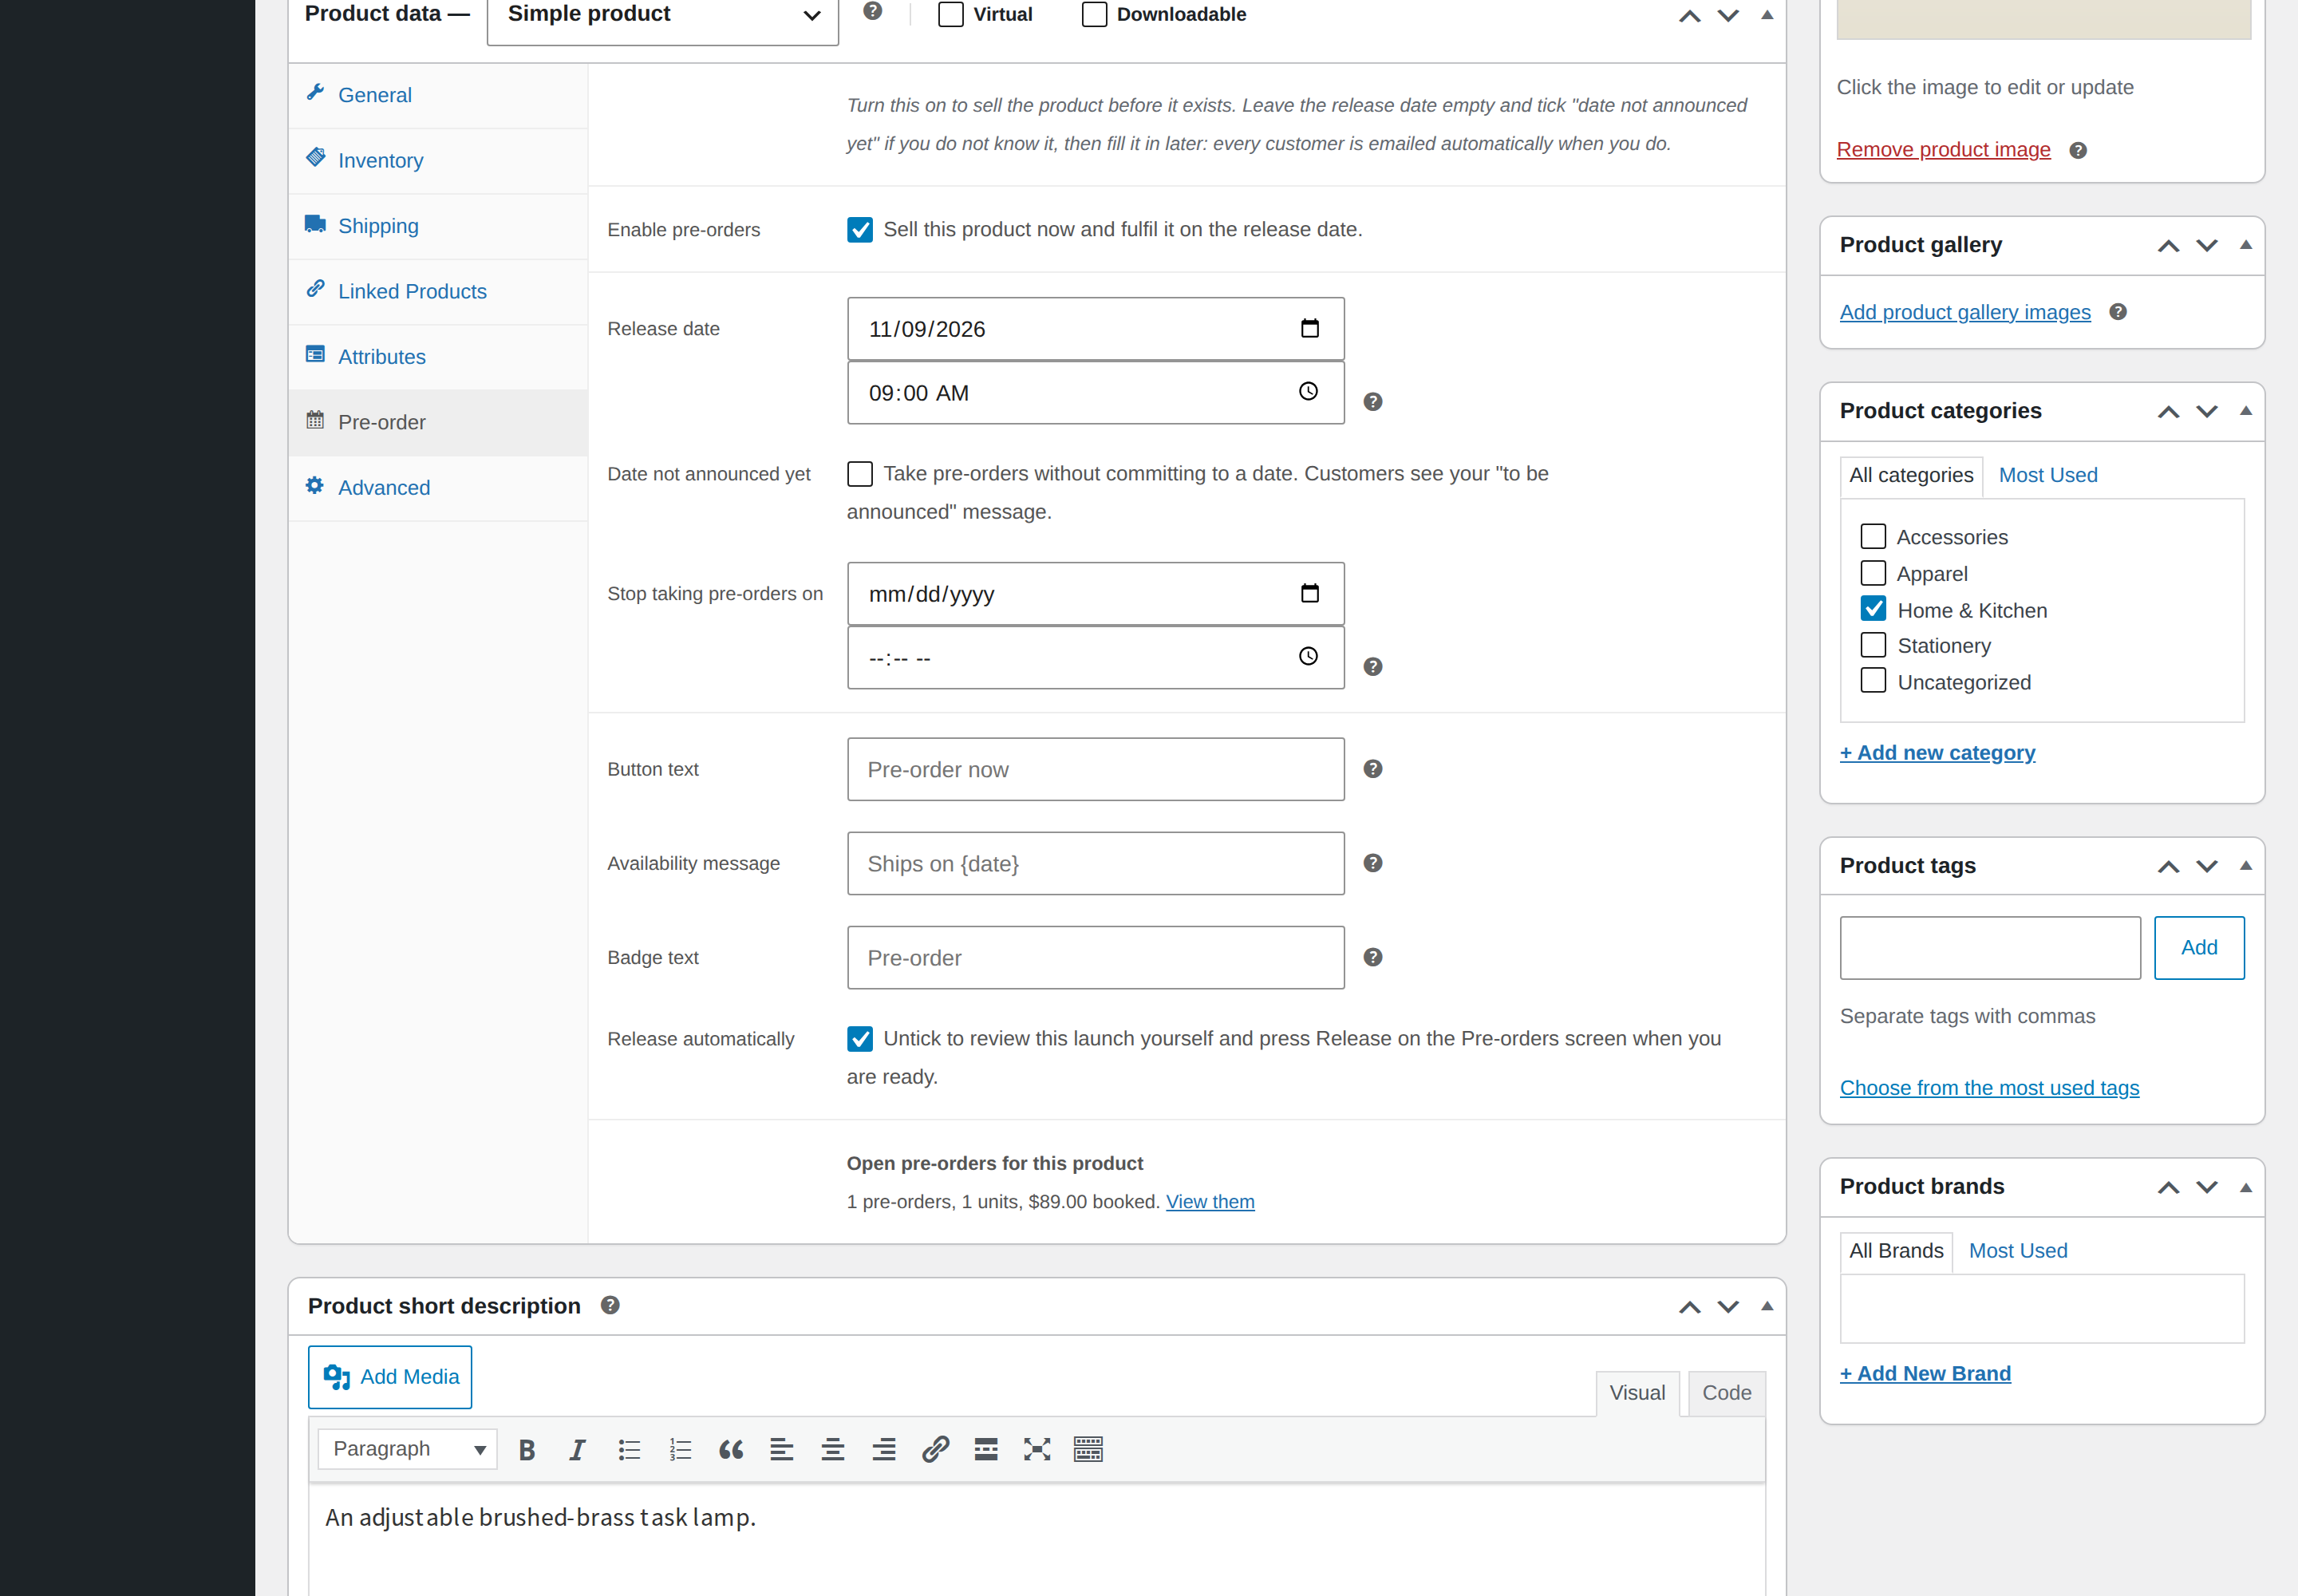
Task: Open the Shipping tab
Action: [438, 226]
